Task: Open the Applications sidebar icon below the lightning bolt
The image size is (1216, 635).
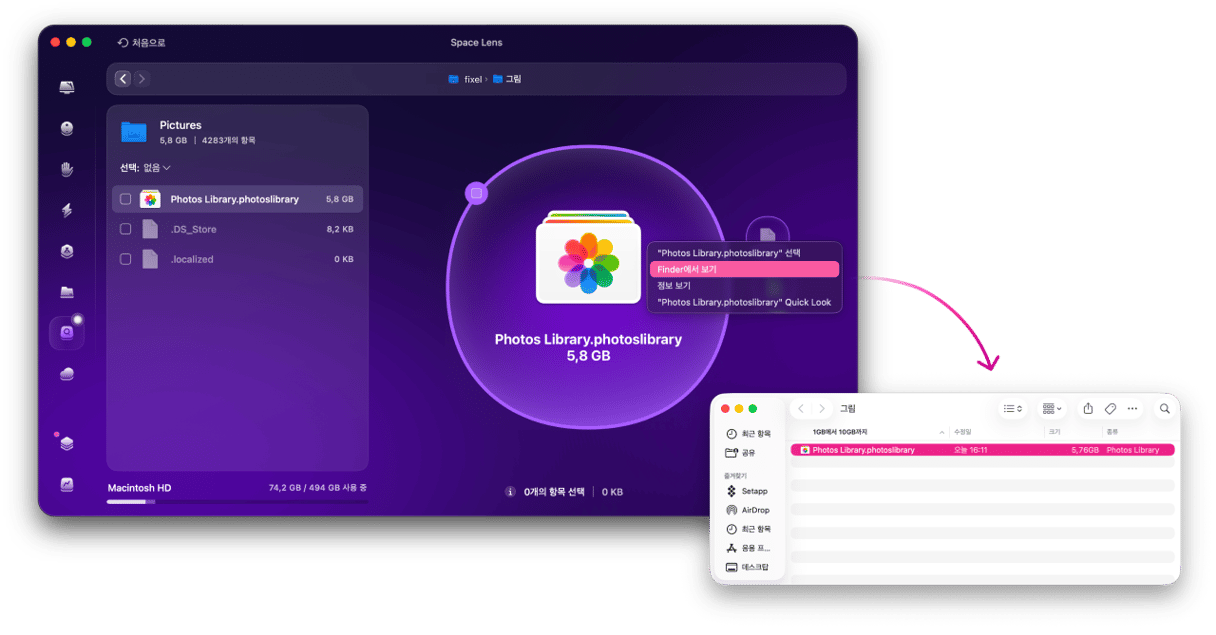Action: click(67, 251)
